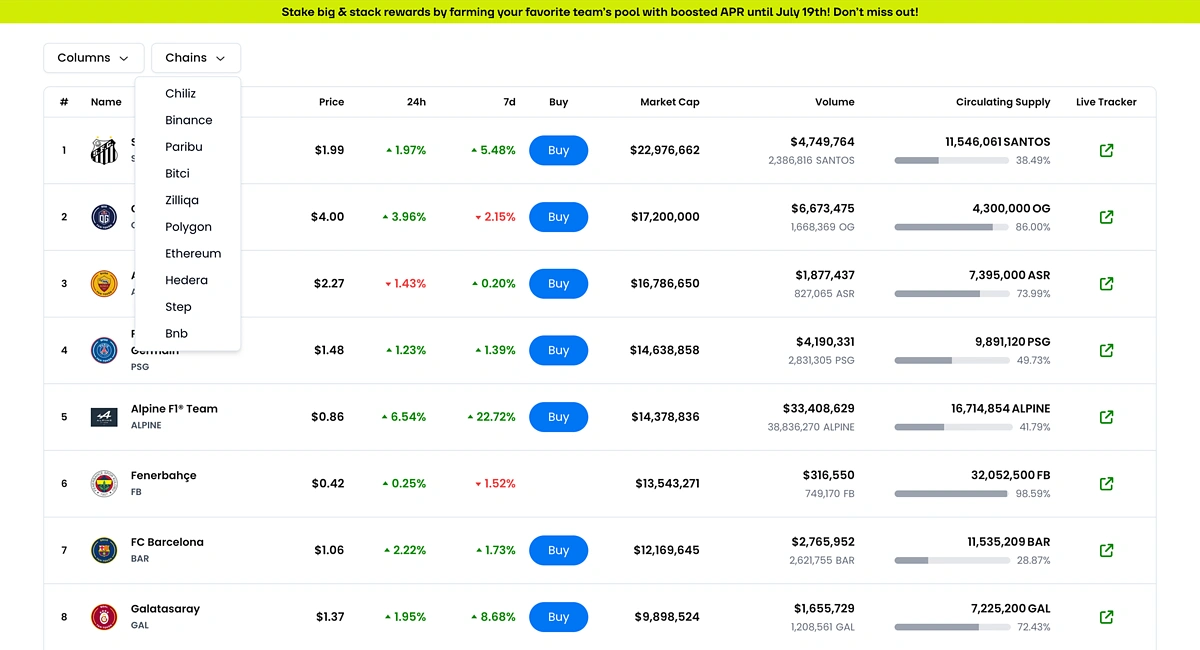This screenshot has height=650, width=1200.
Task: Sort the table by the 7d column
Action: pos(509,102)
